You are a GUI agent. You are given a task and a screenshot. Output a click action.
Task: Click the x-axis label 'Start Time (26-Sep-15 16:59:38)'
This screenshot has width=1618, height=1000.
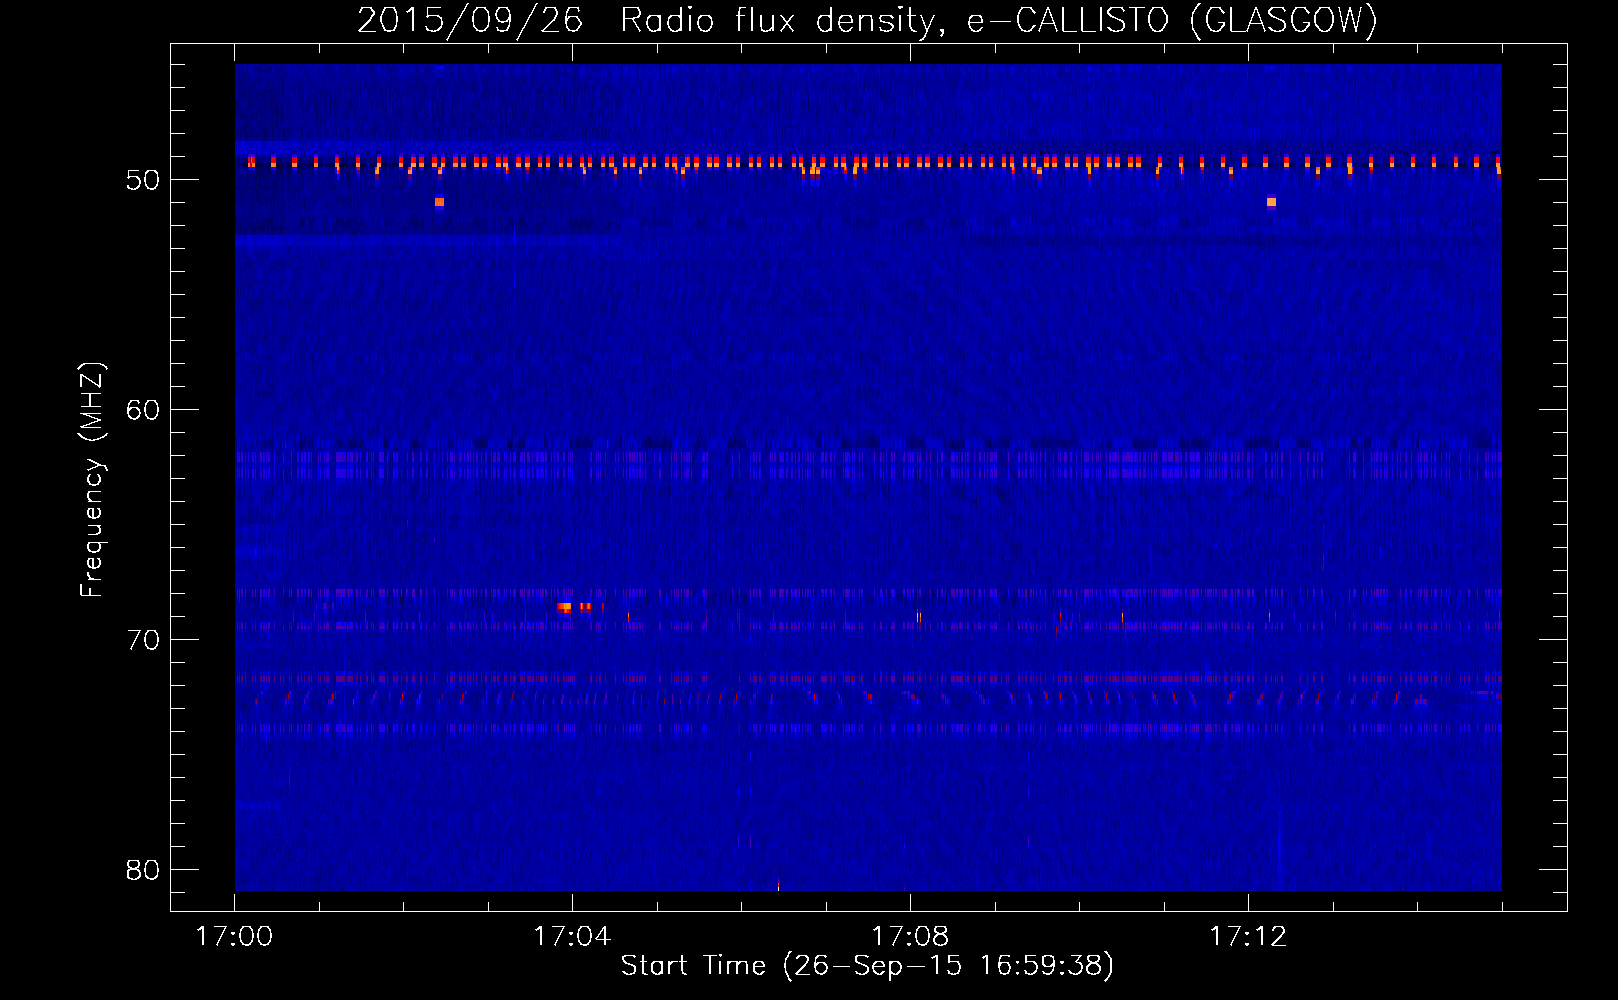(x=867, y=966)
